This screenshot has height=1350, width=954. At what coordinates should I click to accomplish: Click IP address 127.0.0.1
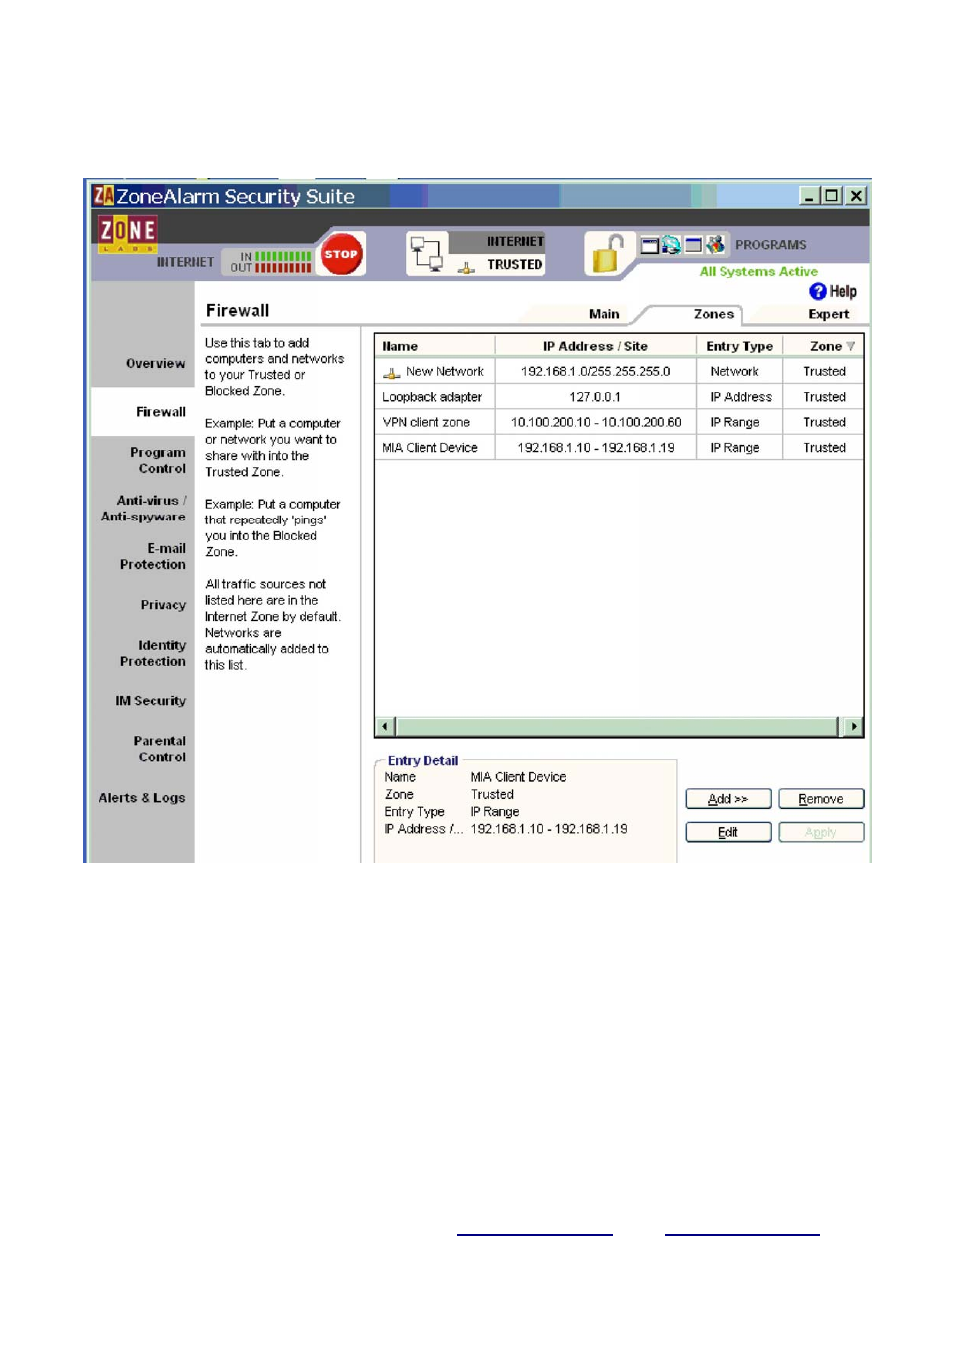tap(595, 397)
